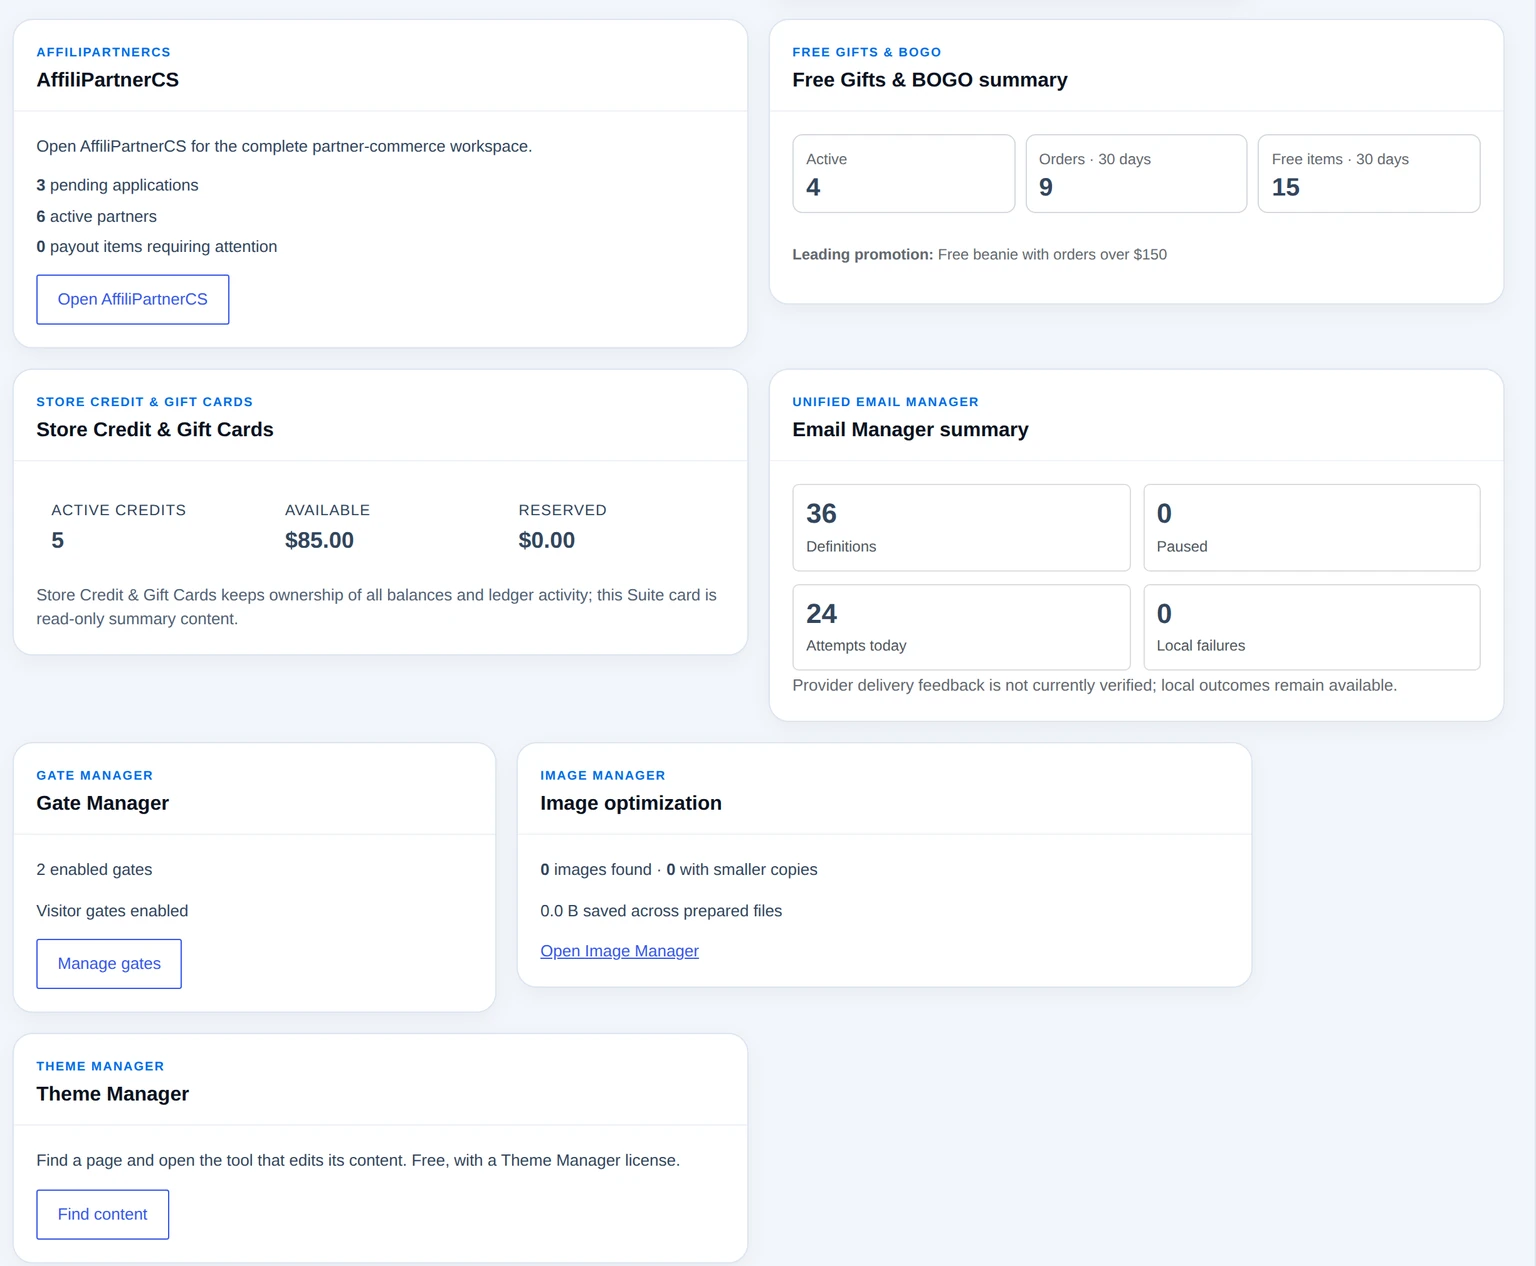The height and width of the screenshot is (1266, 1536).
Task: Select the Active promotions stat box
Action: [903, 174]
